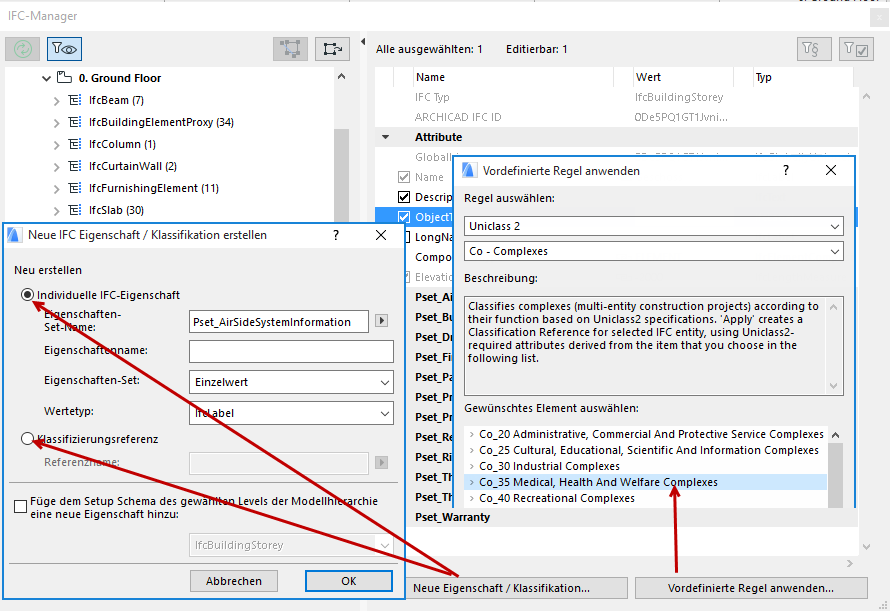
Task: Expand the IfcFurnishingElement (11) node
Action: click(56, 189)
